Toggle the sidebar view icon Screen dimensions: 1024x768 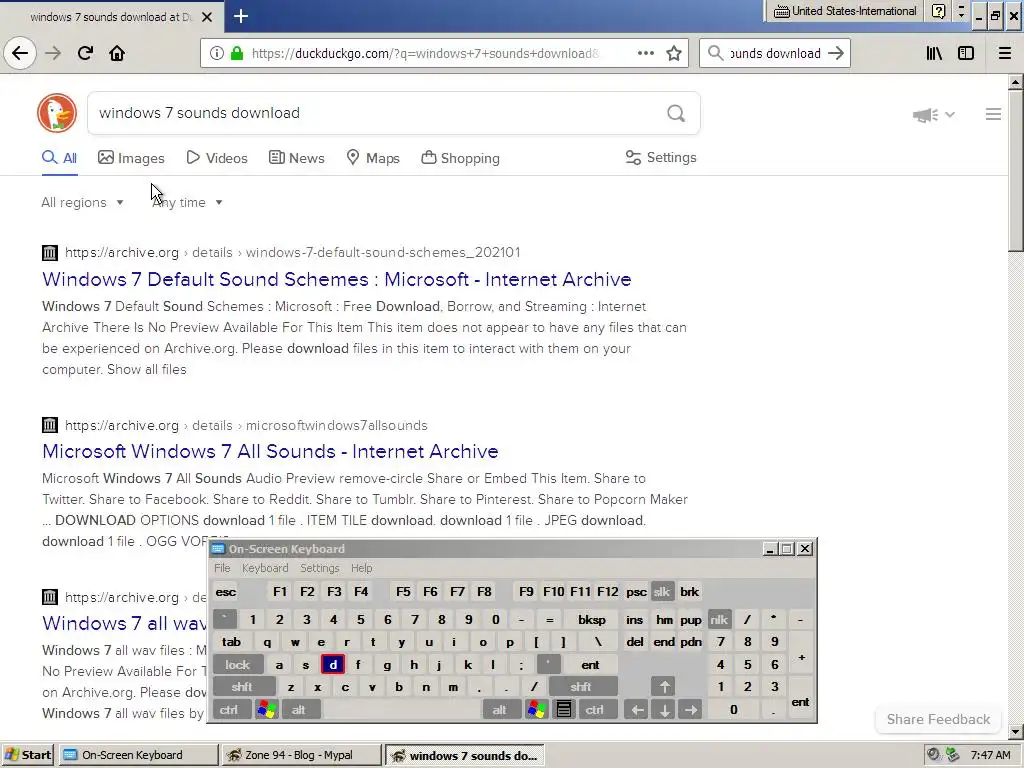(x=966, y=54)
